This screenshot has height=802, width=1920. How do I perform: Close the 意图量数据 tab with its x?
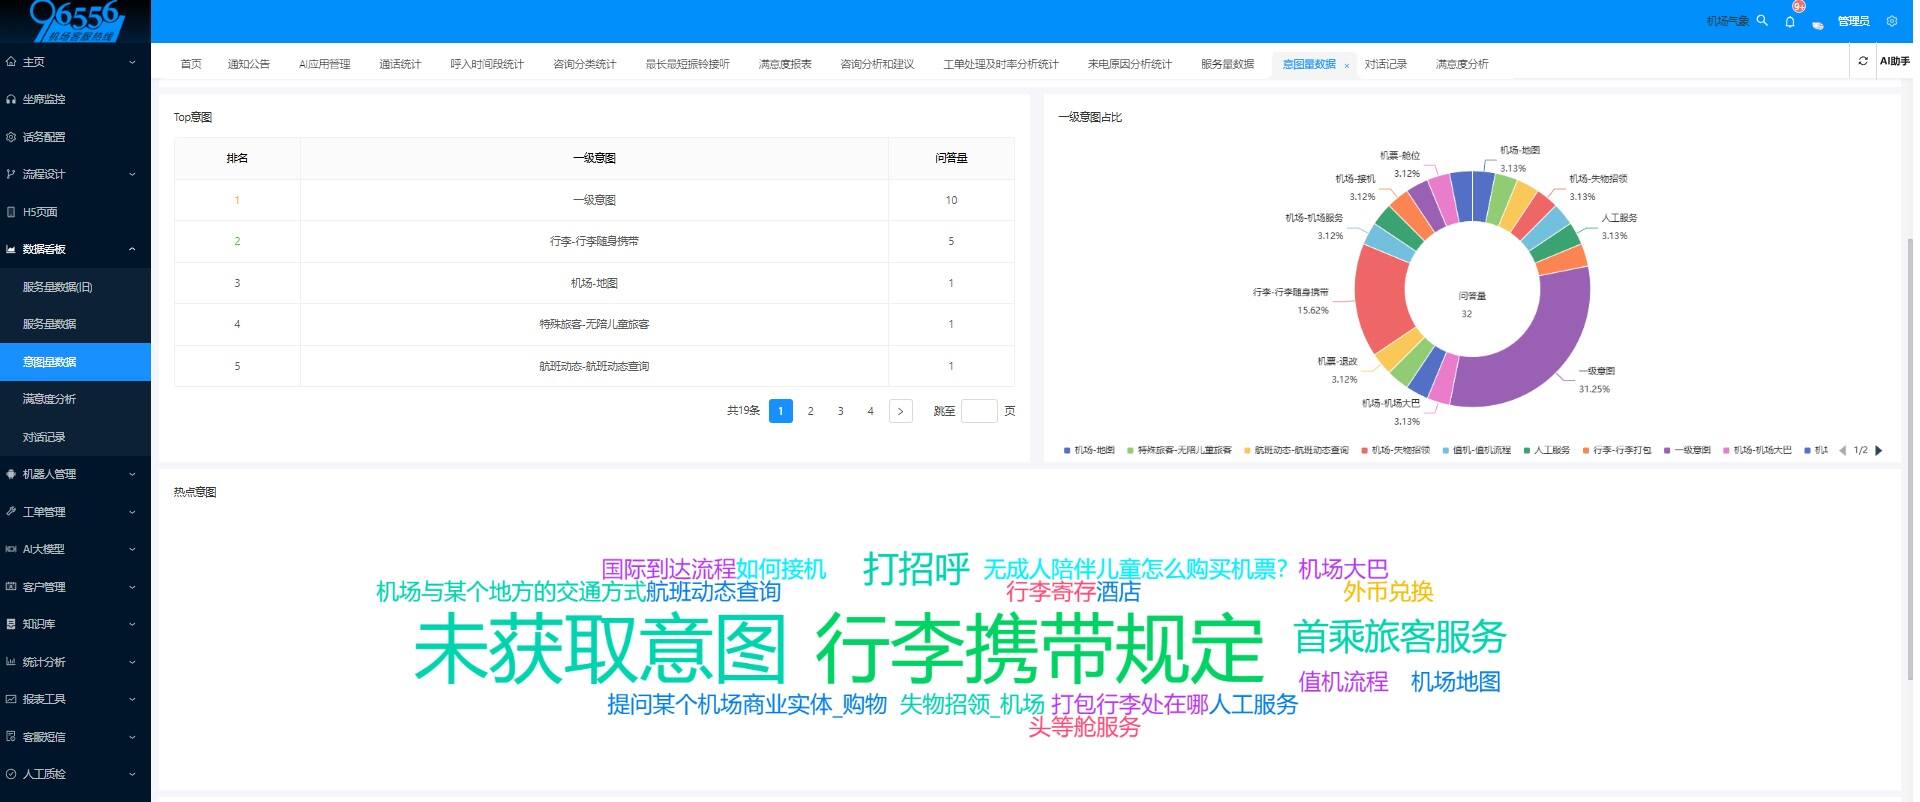1346,65
